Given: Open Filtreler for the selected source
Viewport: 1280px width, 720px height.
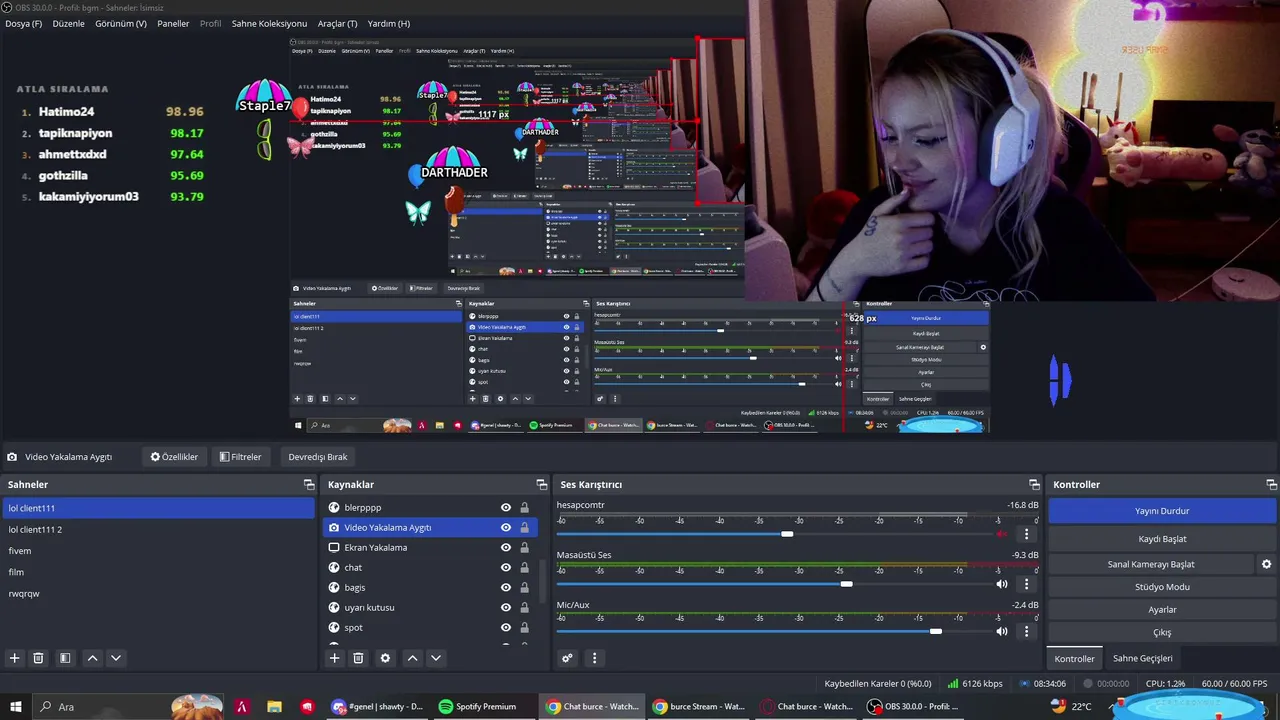Looking at the screenshot, I should pos(240,457).
